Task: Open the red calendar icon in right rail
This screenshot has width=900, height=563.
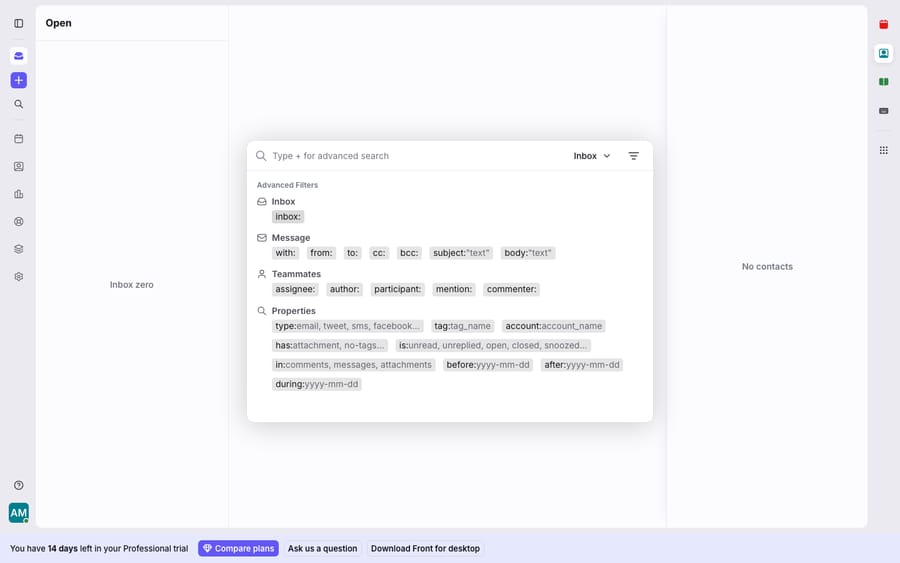Action: [883, 24]
